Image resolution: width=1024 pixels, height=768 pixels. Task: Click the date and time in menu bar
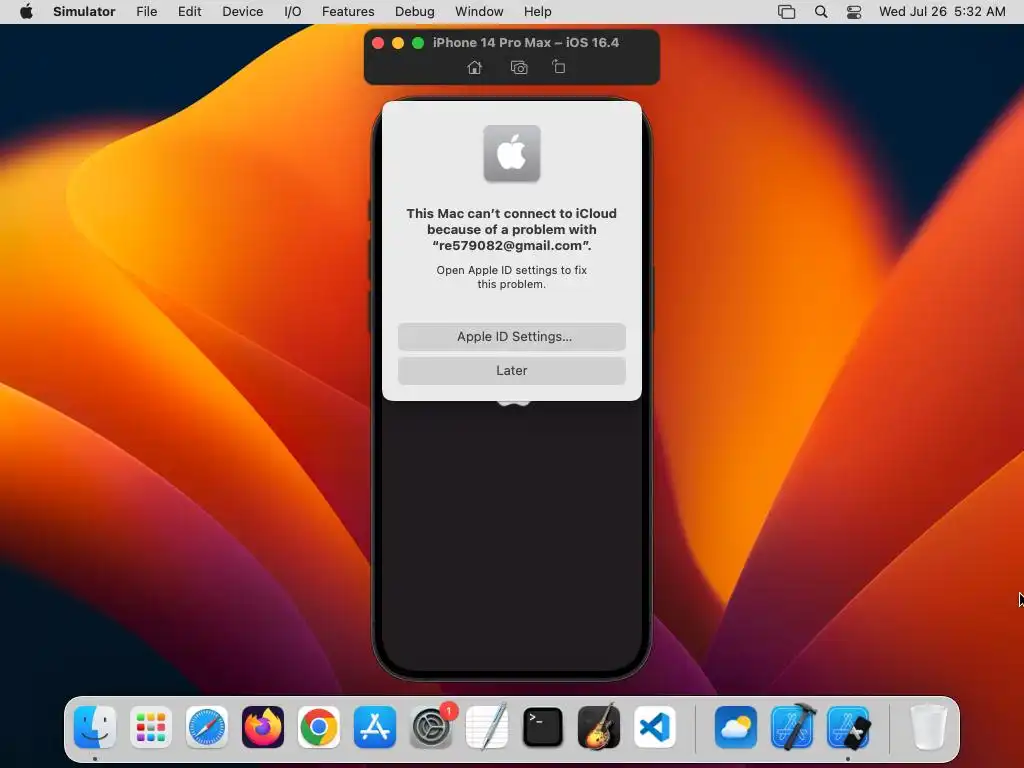pyautogui.click(x=942, y=12)
